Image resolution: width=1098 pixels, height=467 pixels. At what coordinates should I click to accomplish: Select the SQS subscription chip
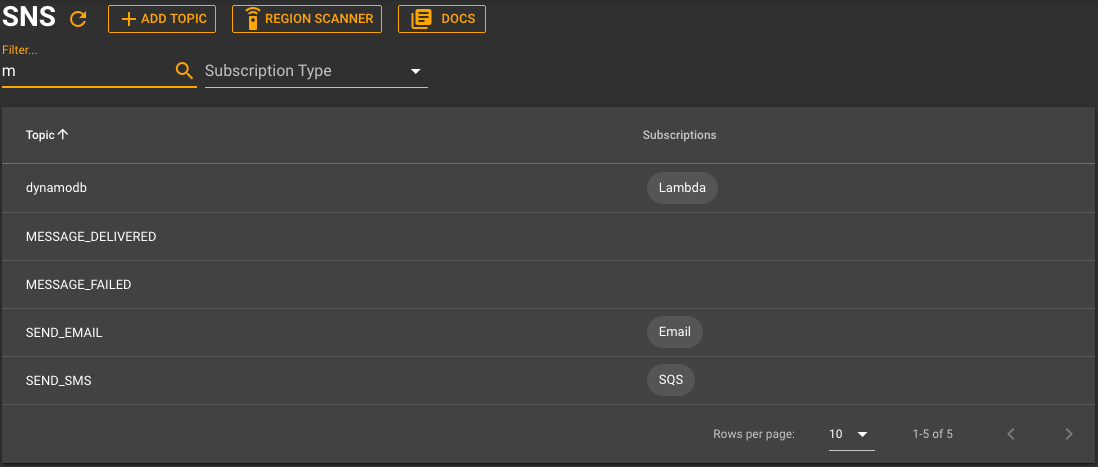tap(671, 380)
